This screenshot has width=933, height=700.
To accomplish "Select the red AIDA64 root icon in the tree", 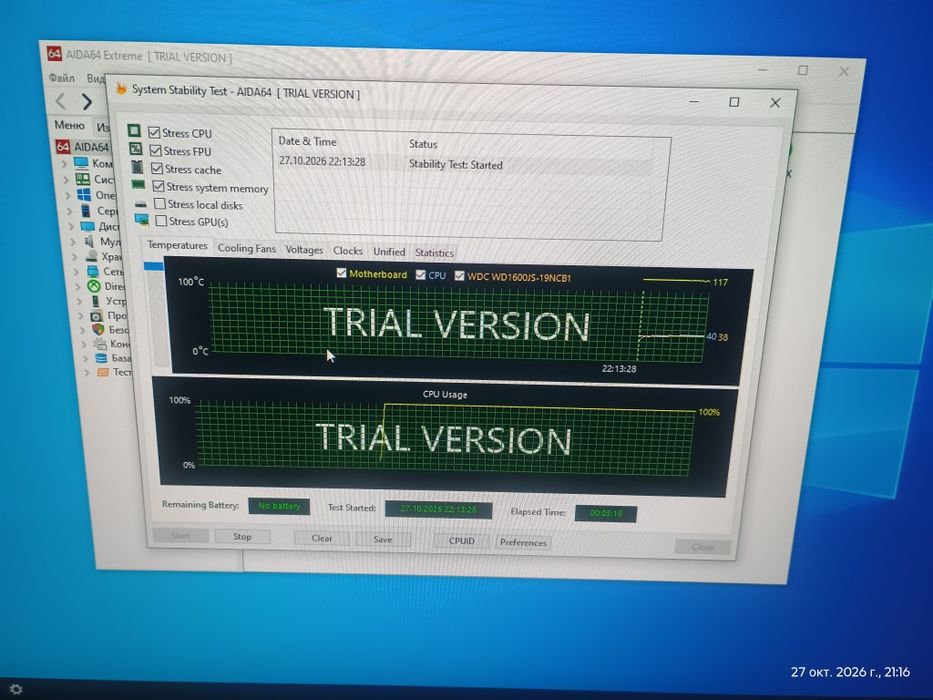I will tap(62, 146).
